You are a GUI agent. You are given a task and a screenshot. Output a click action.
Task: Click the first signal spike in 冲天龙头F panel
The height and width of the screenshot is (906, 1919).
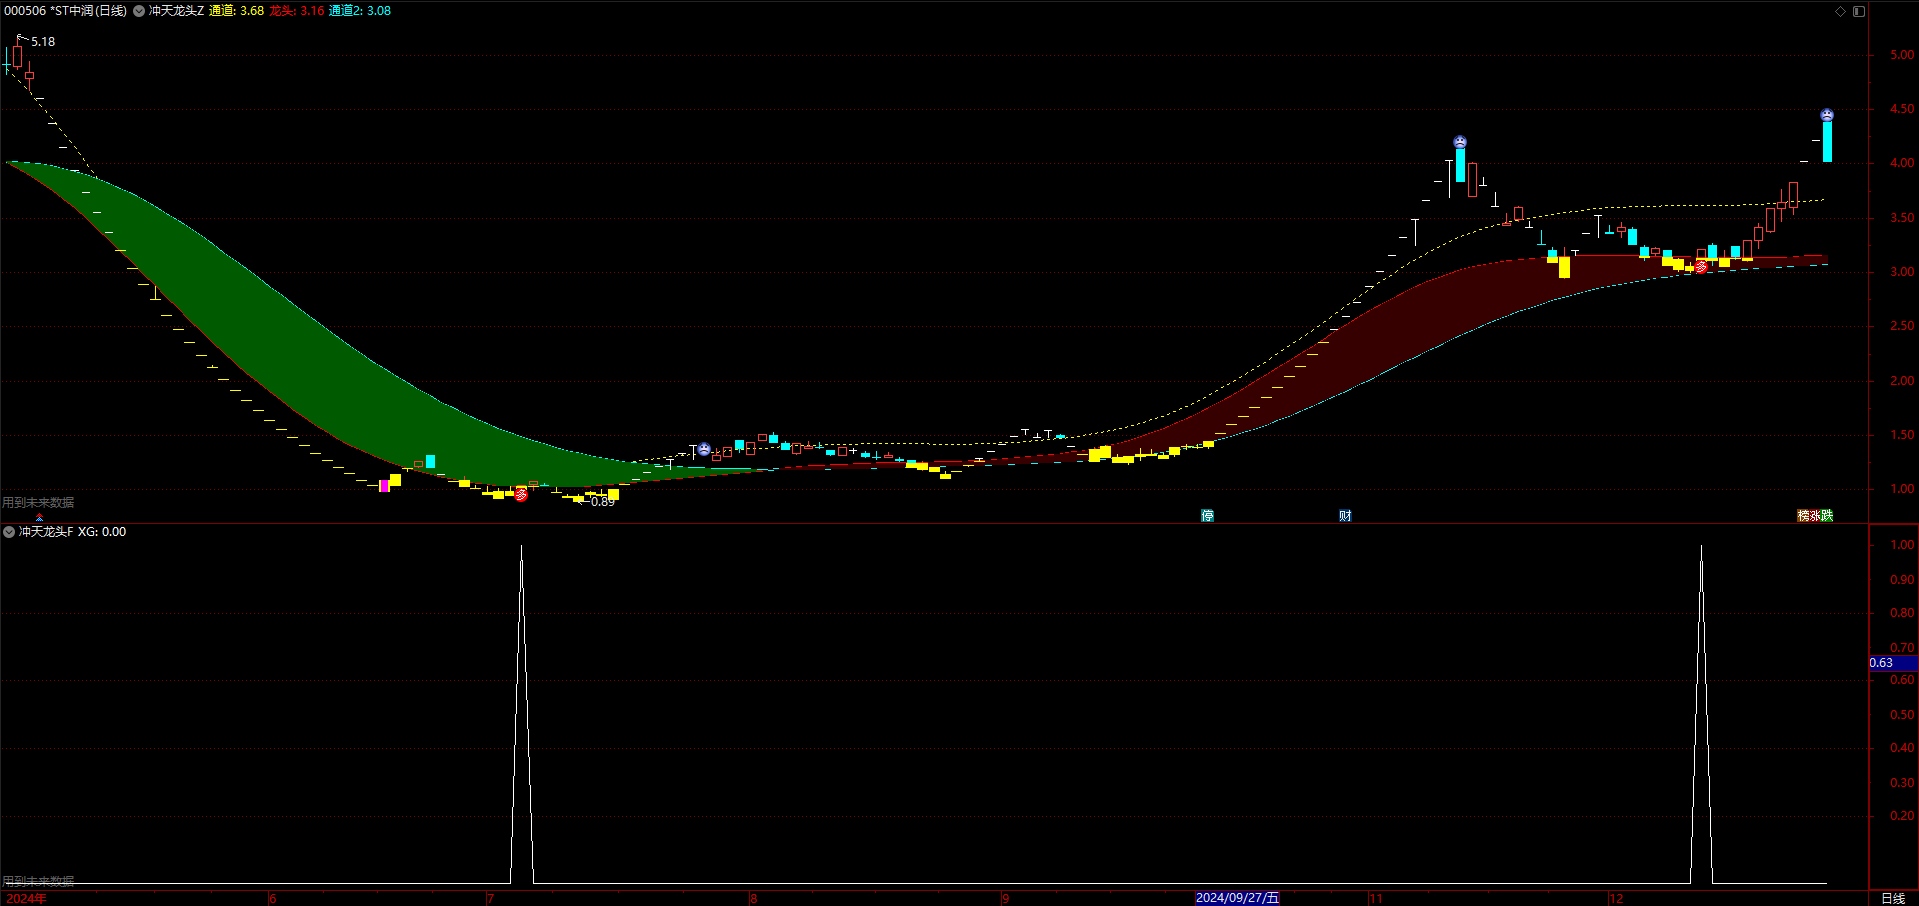coord(522,714)
